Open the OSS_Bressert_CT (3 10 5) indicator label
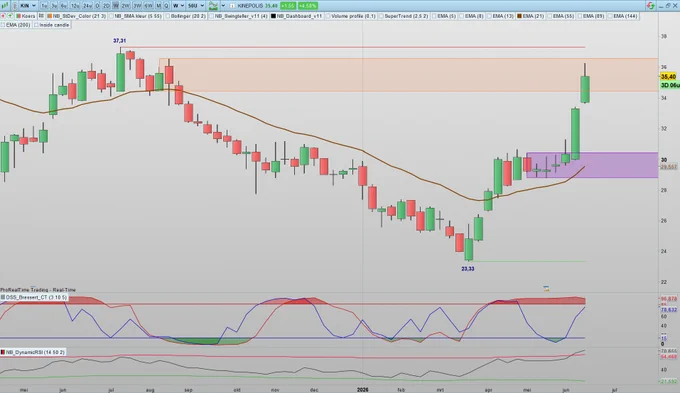The height and width of the screenshot is (393, 680). coord(34,297)
